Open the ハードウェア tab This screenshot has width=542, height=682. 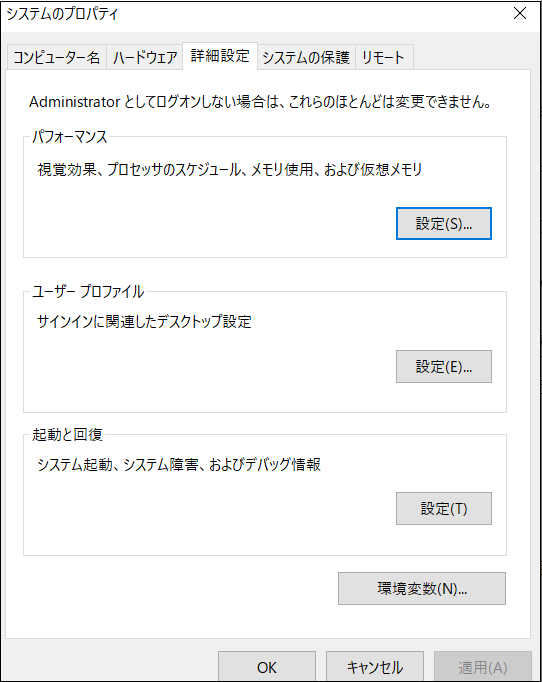pyautogui.click(x=145, y=57)
